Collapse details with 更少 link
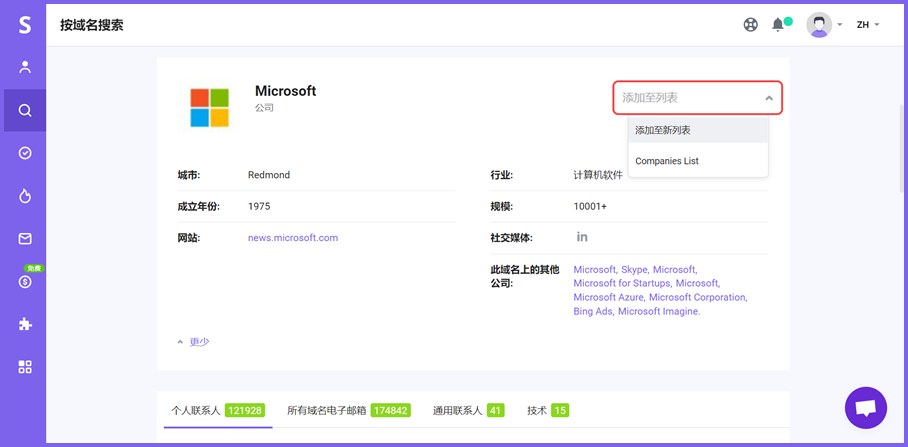 tap(199, 342)
